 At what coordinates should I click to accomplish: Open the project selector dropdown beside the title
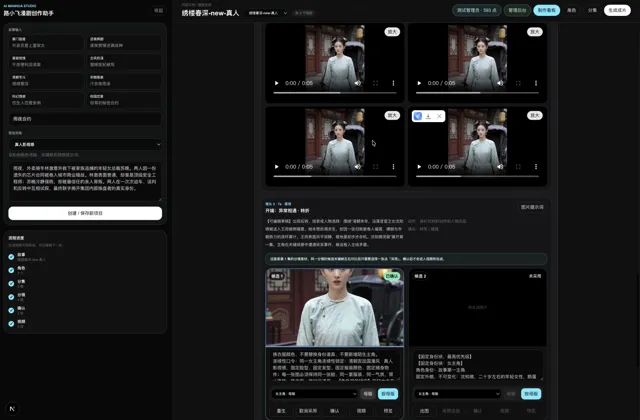pyautogui.click(x=267, y=13)
